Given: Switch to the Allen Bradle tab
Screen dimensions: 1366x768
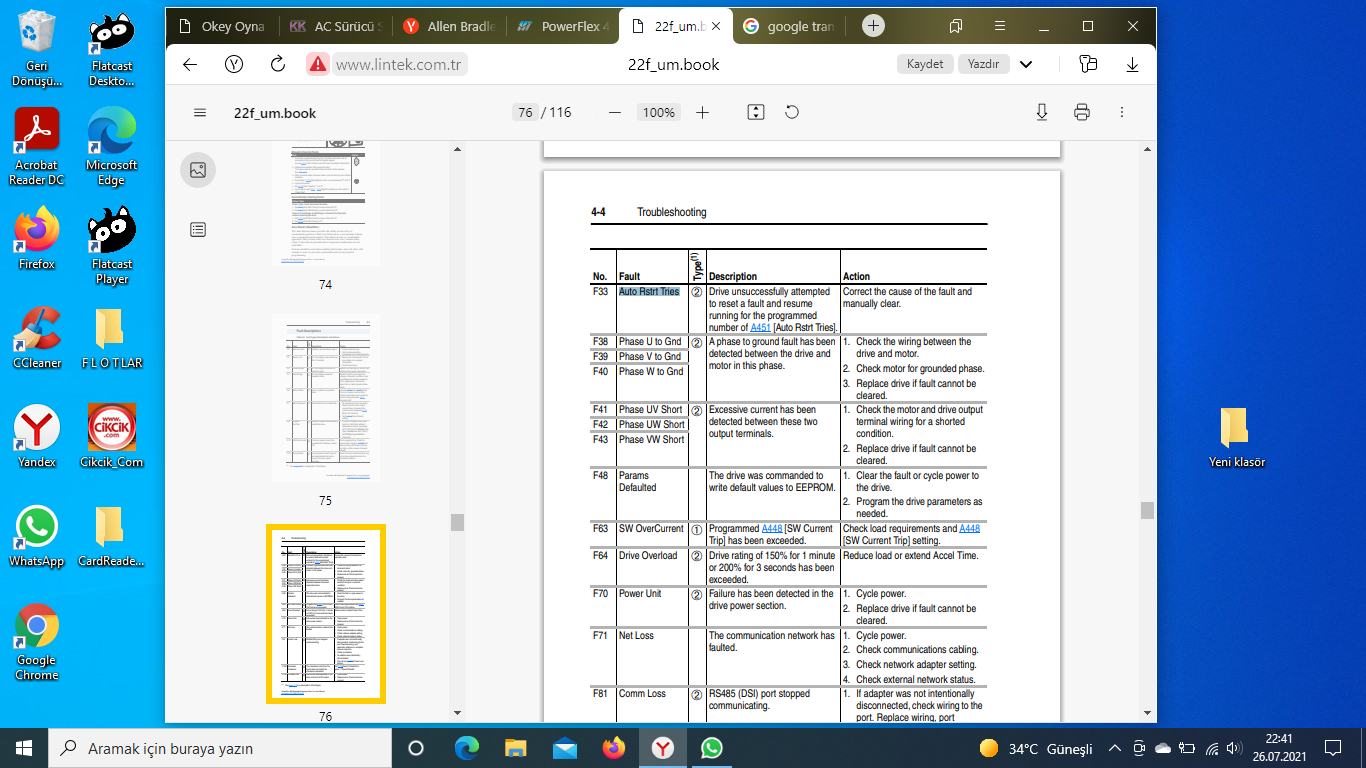Looking at the screenshot, I should [450, 27].
